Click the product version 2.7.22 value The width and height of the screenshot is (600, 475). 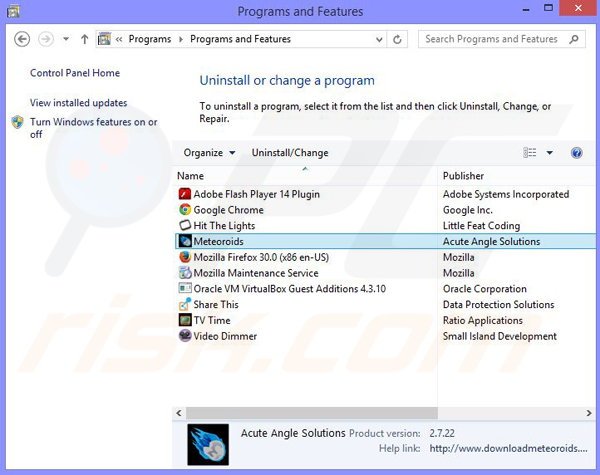point(442,433)
